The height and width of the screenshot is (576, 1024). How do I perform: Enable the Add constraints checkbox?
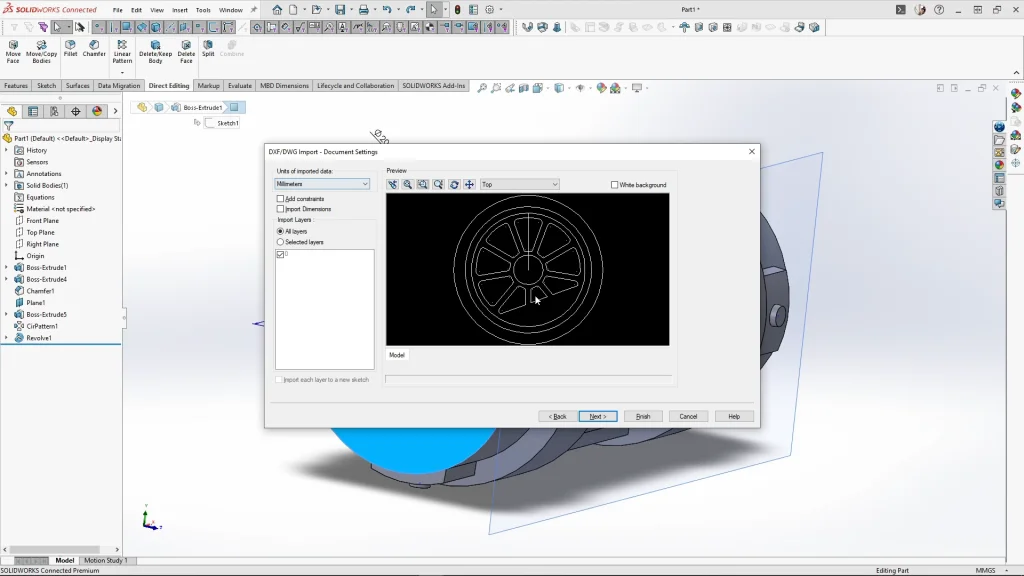[281, 199]
